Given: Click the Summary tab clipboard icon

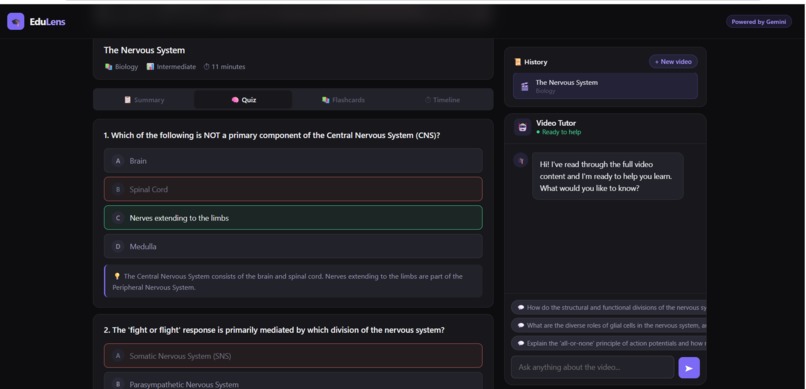Looking at the screenshot, I should [x=127, y=100].
